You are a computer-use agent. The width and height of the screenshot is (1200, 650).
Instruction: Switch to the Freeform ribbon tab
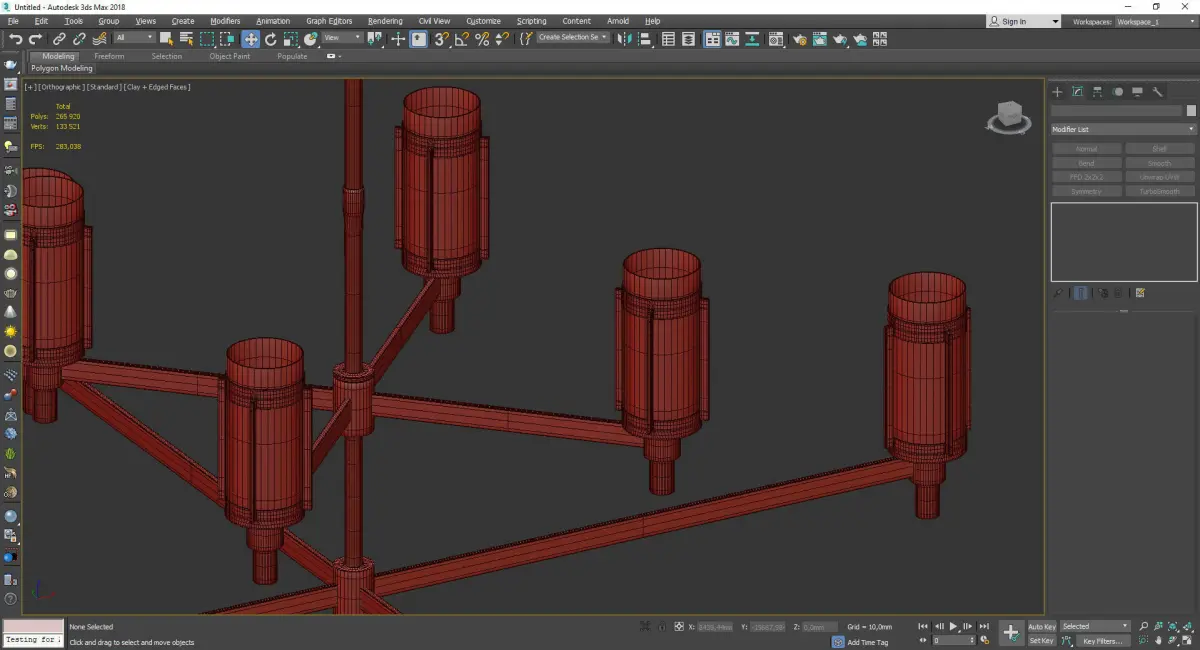109,56
